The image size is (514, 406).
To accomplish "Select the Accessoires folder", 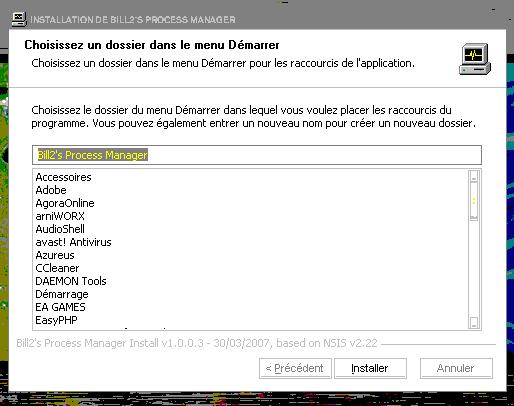I will click(x=63, y=177).
